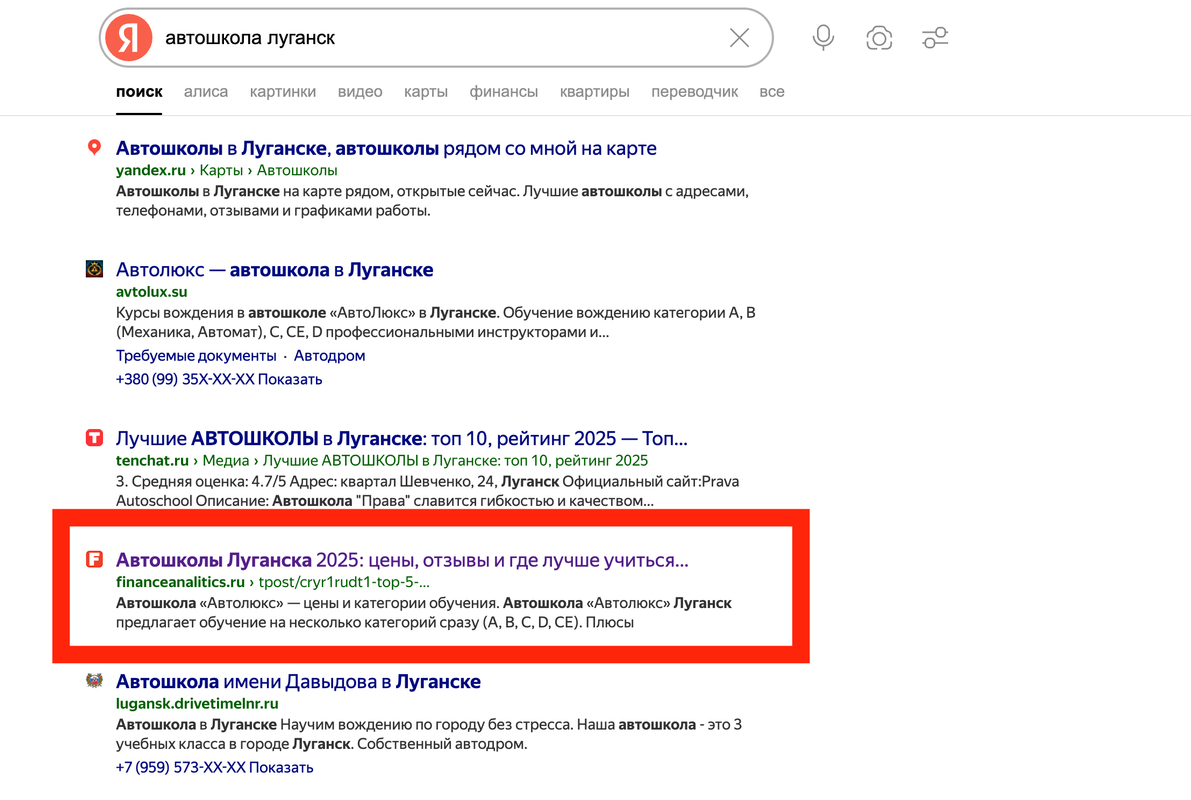Image resolution: width=1191 pixels, height=800 pixels.
Task: Open result Автошколы Луганска 2025 цены, отзывы
Action: pos(402,560)
